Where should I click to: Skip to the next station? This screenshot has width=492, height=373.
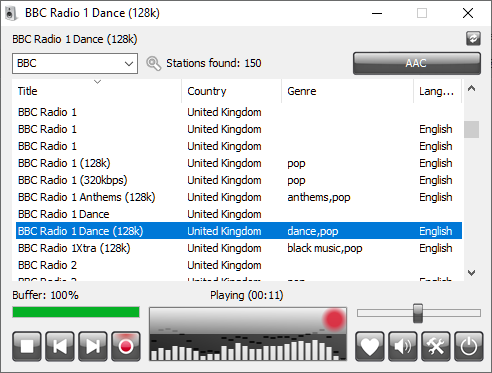coord(93,346)
